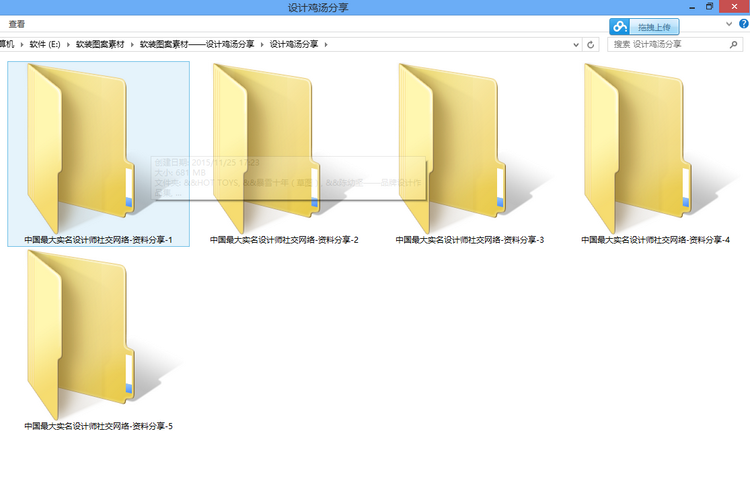750x491 pixels.
Task: Open the help question mark icon
Action: pyautogui.click(x=744, y=24)
